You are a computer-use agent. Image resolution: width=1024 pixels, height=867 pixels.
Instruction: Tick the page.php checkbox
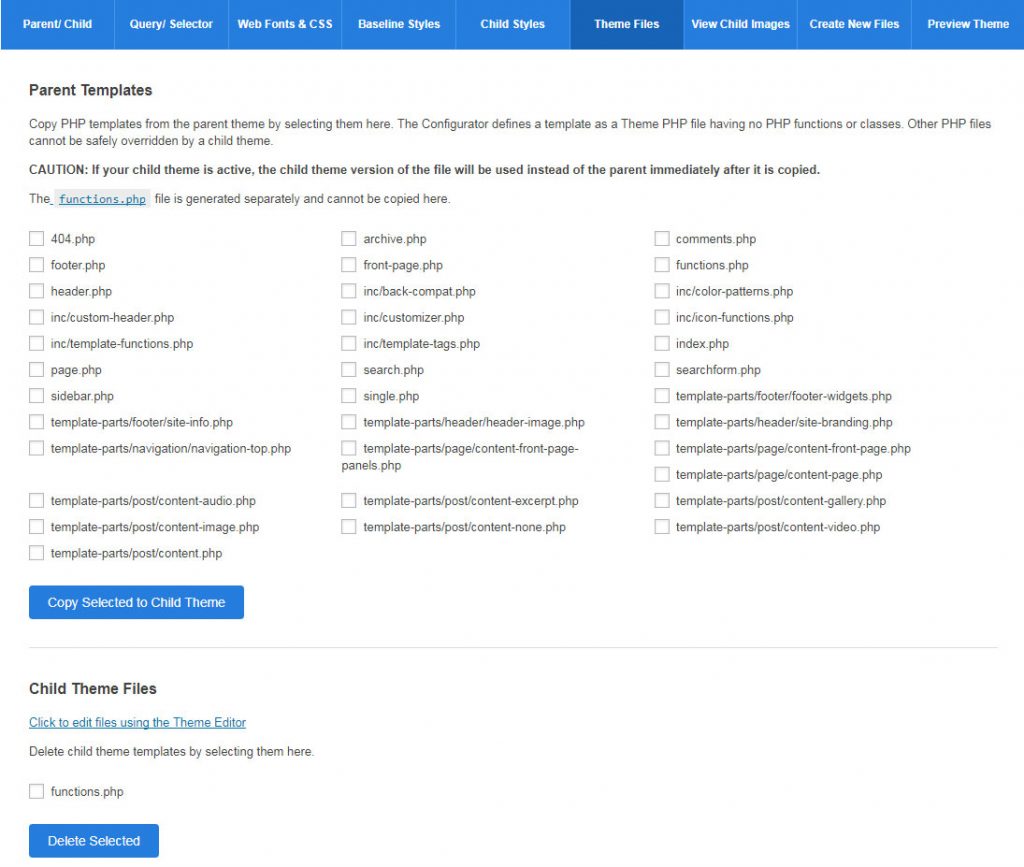(37, 370)
